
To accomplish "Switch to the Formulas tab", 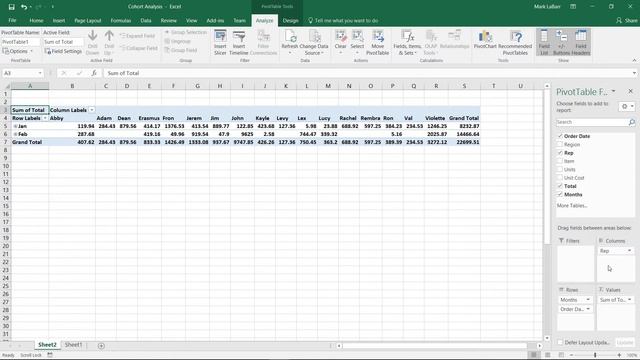I will point(121,20).
